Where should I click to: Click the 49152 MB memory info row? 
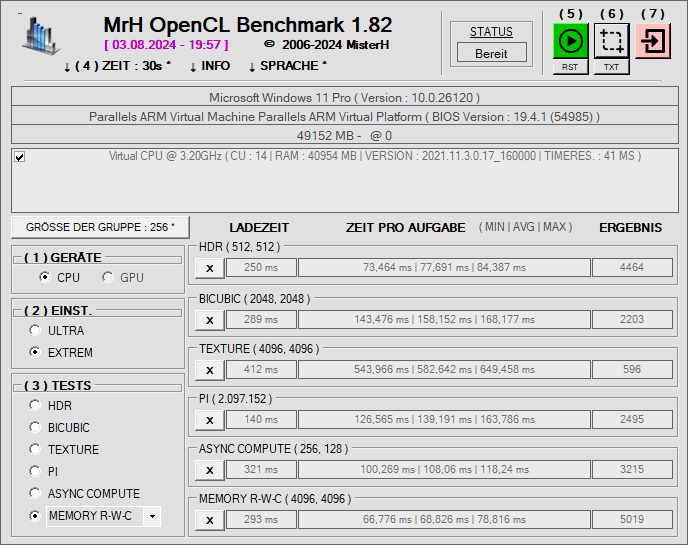tap(345, 135)
